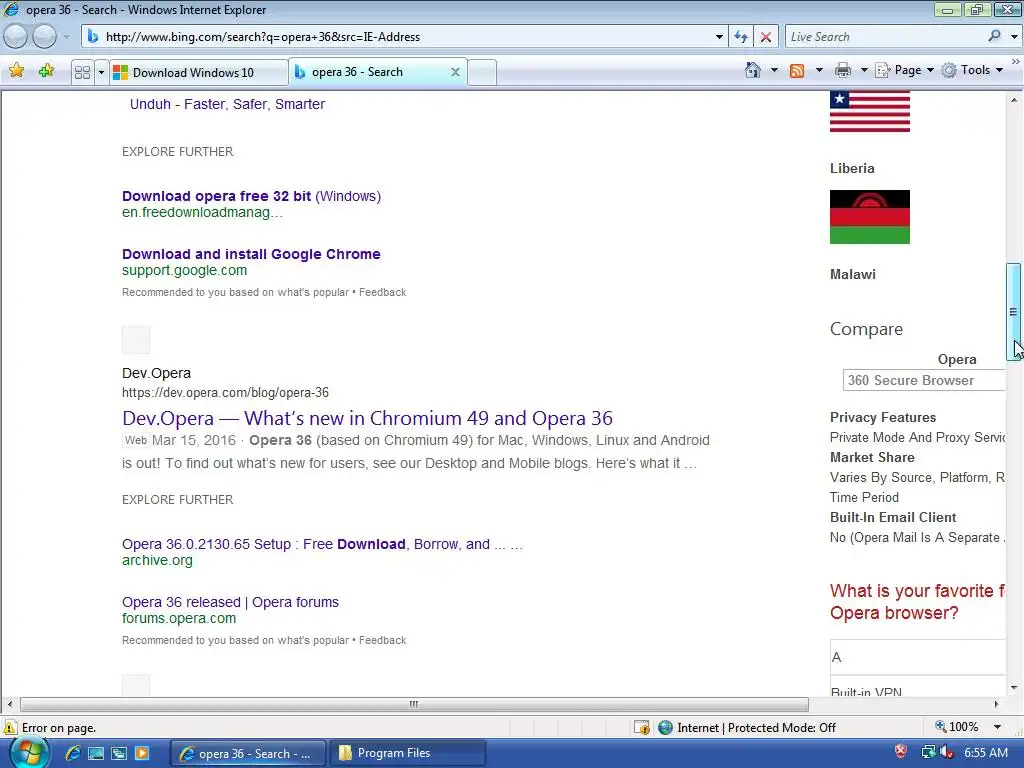Expand the Print options dropdown arrow
This screenshot has height=768, width=1024.
click(863, 70)
